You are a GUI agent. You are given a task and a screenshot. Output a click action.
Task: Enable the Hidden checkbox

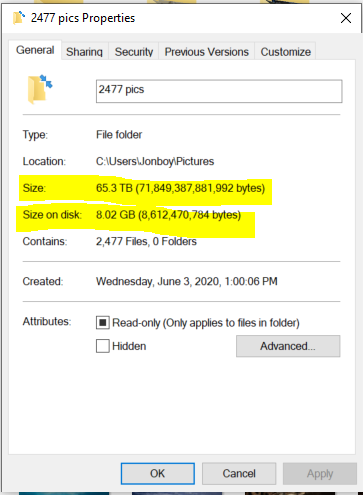[x=103, y=346]
